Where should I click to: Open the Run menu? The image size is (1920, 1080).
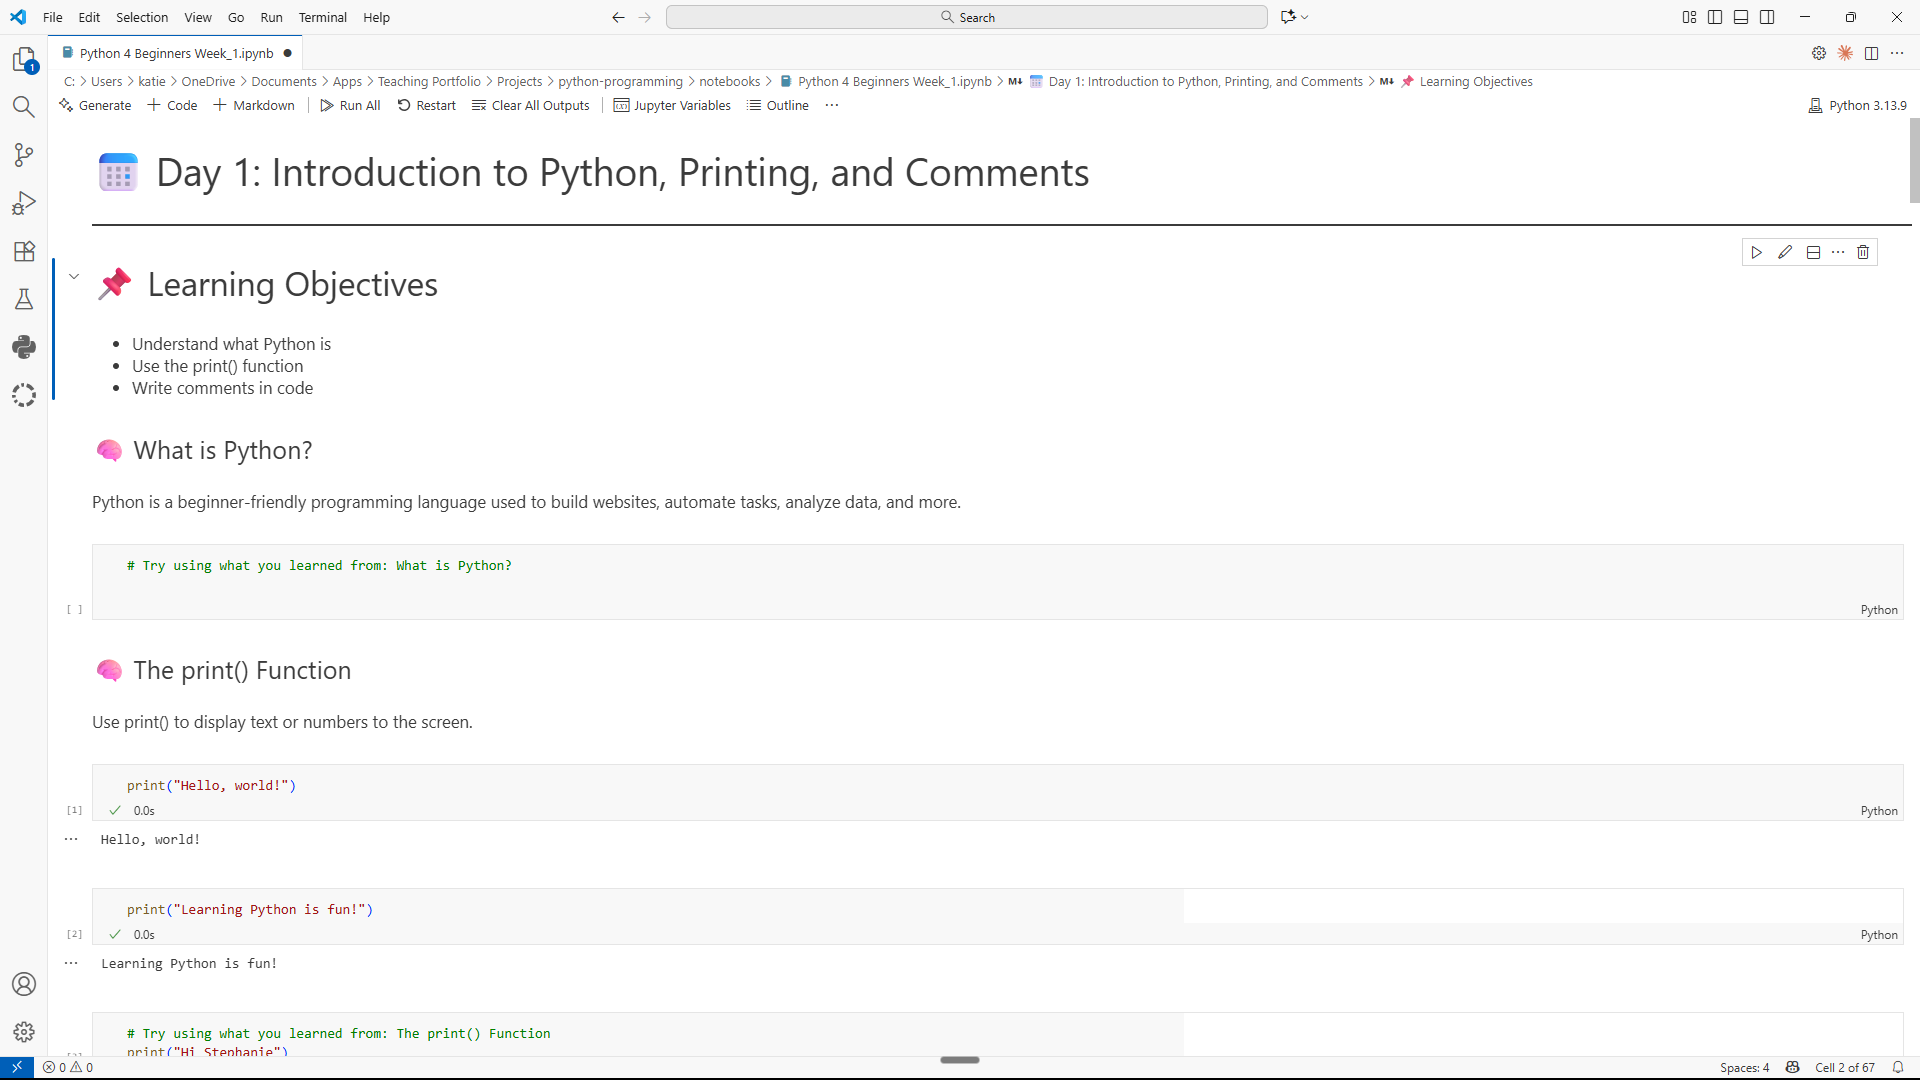[x=271, y=17]
